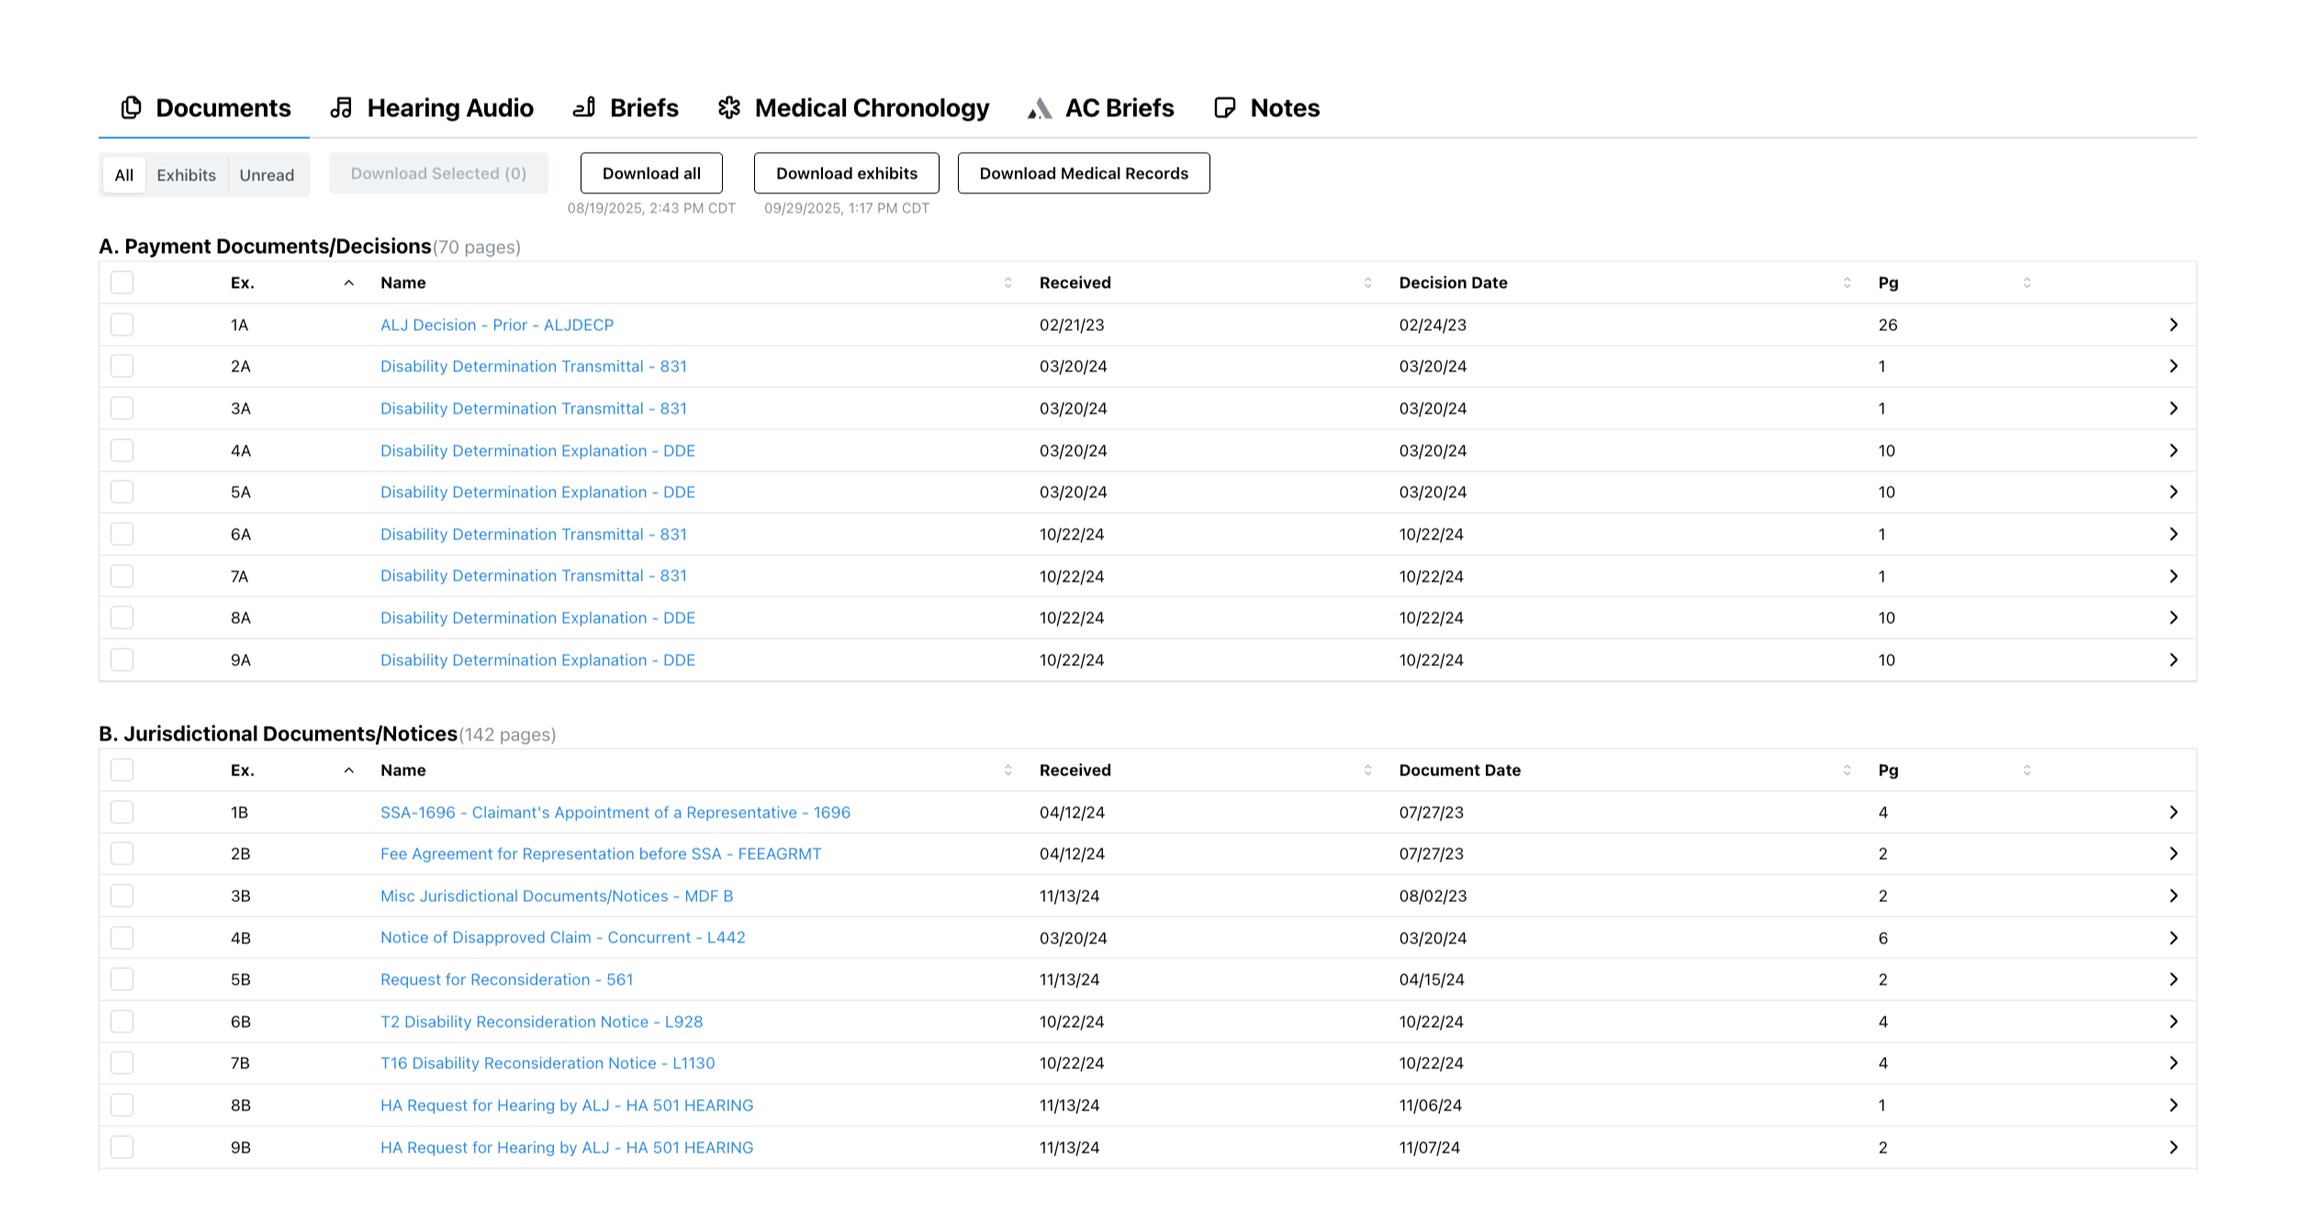2307x1222 pixels.
Task: Check the box for exhibit 1A
Action: click(x=122, y=325)
